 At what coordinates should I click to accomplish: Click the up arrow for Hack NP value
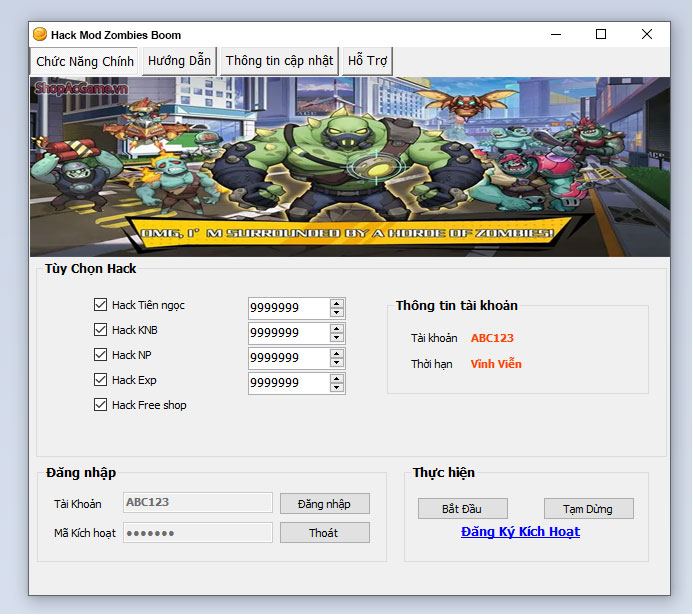click(x=337, y=354)
